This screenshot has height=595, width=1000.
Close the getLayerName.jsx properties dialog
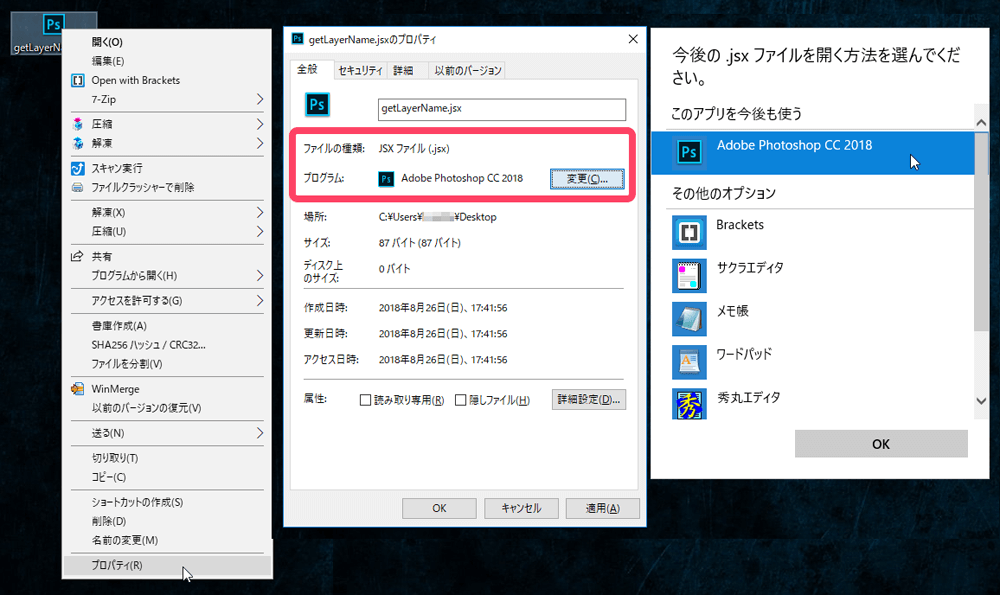pos(633,39)
